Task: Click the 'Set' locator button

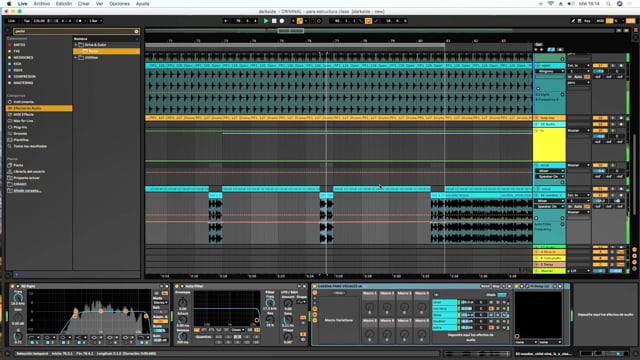Action: pos(539,44)
